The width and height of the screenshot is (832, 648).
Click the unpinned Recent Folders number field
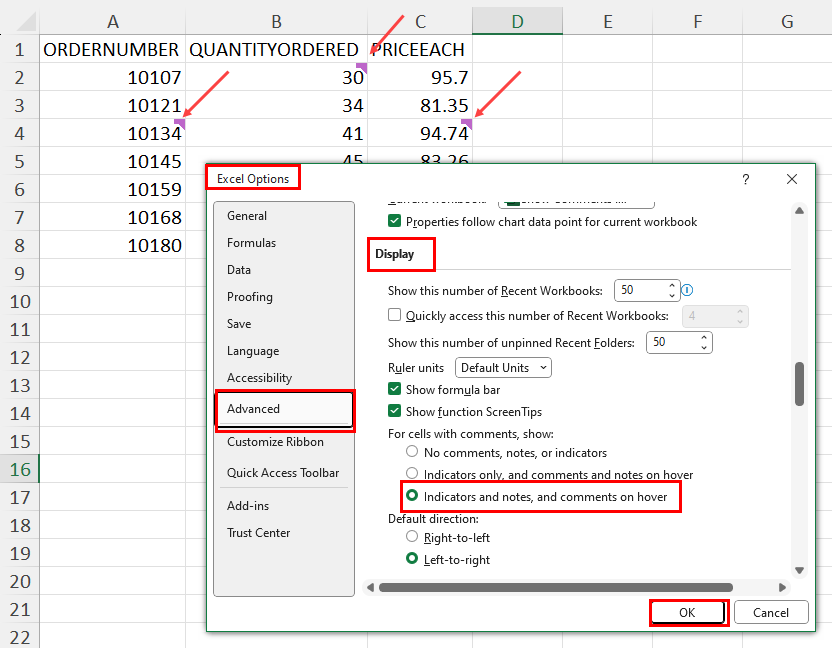coord(673,342)
